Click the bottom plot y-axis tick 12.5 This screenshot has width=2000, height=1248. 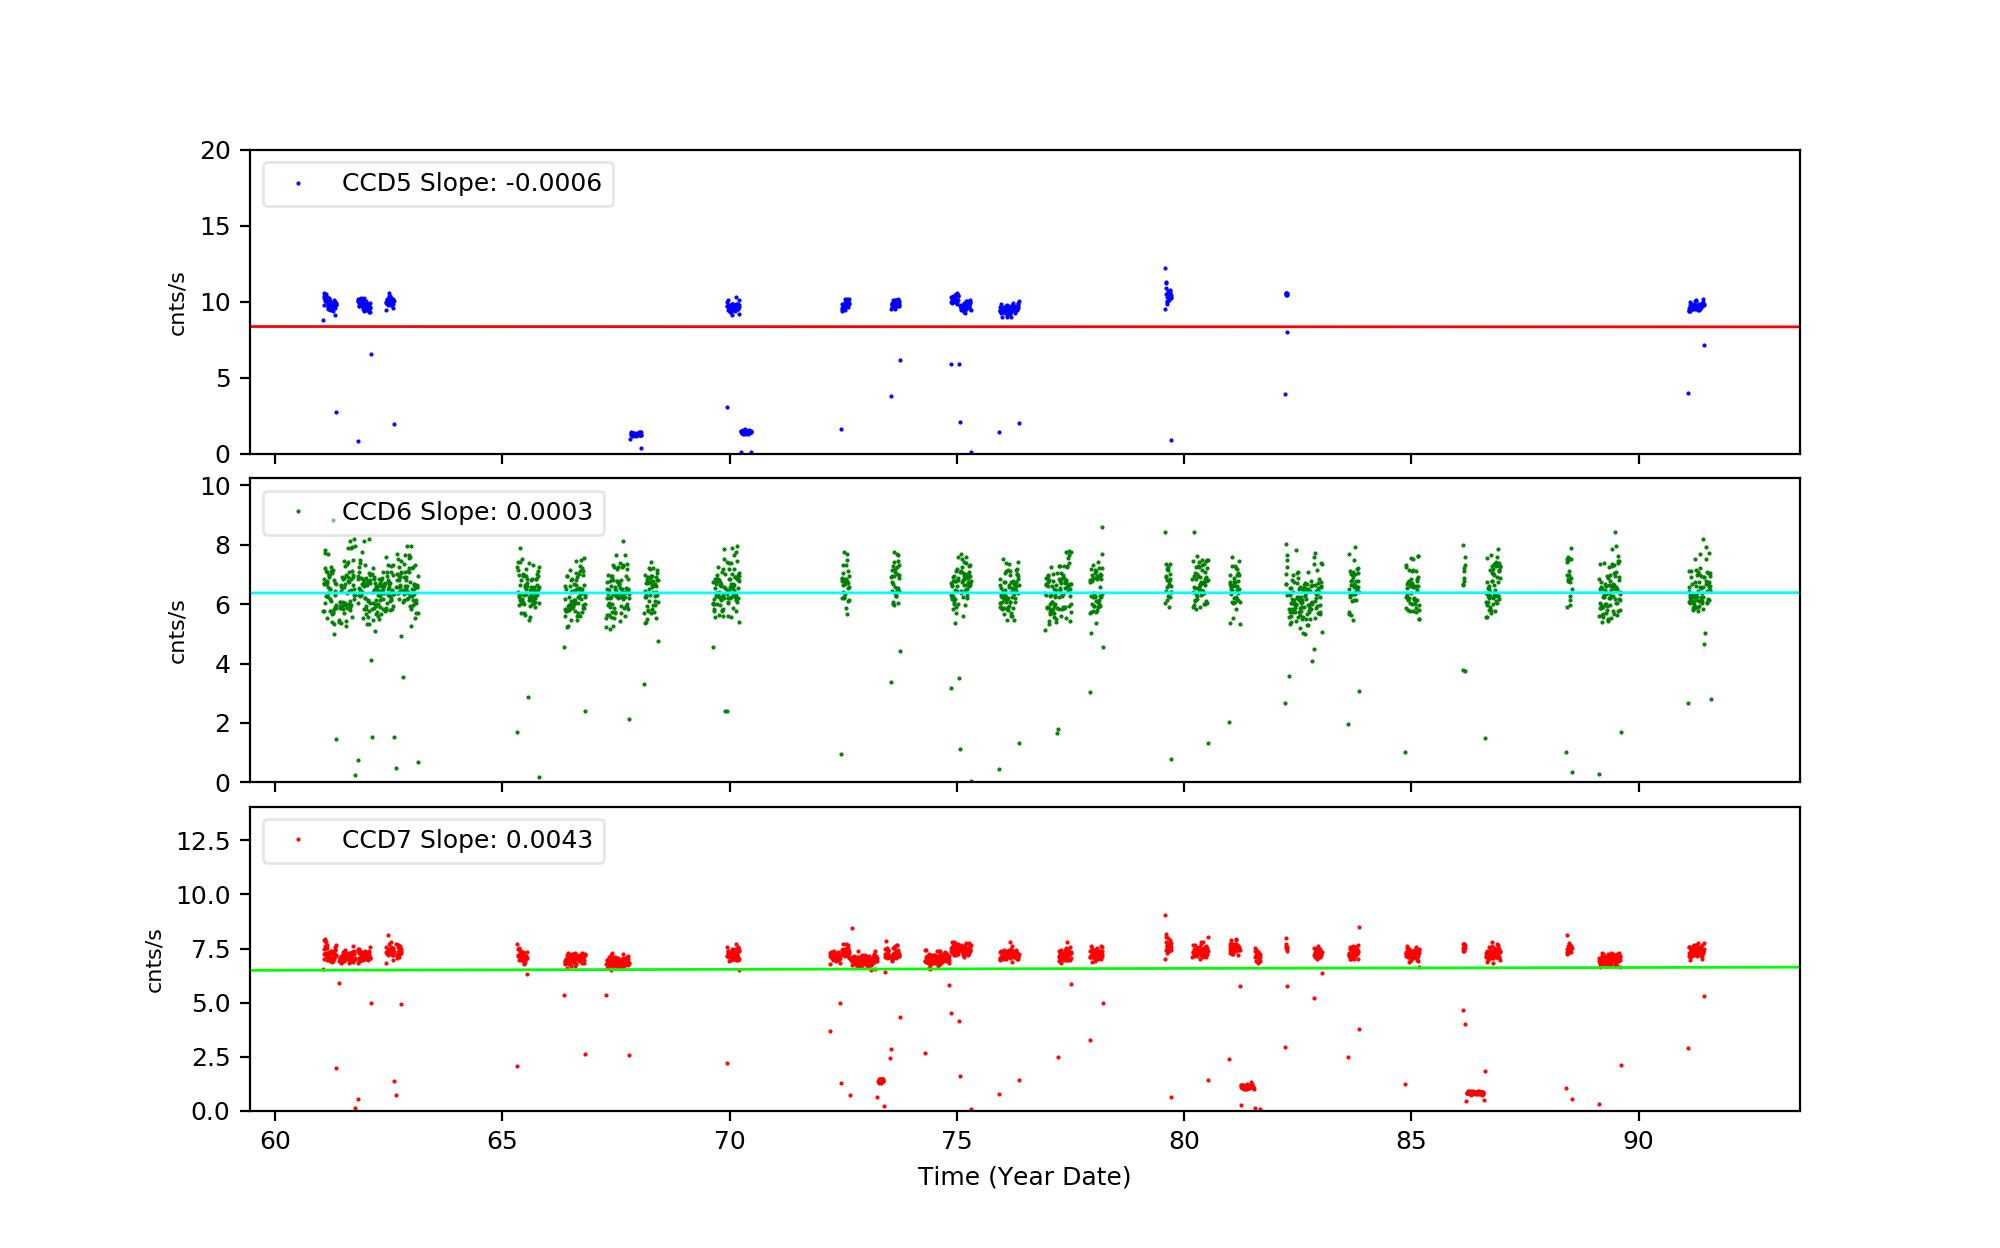click(x=203, y=841)
